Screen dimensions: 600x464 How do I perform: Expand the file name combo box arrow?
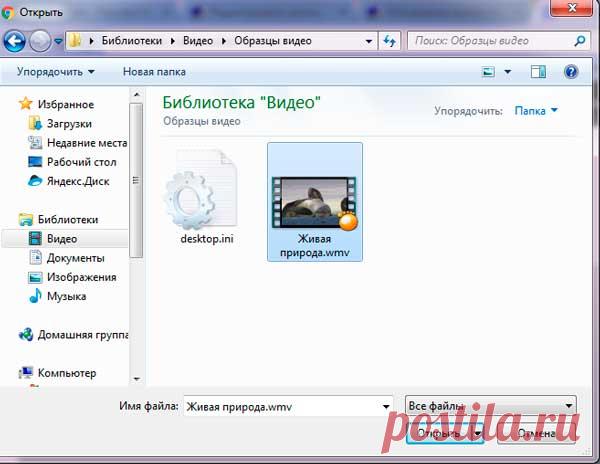click(x=386, y=406)
